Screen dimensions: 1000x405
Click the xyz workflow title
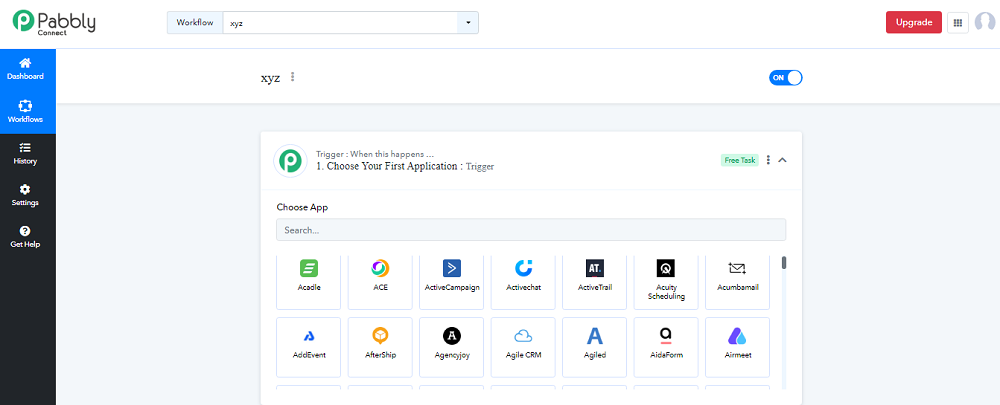coord(270,78)
